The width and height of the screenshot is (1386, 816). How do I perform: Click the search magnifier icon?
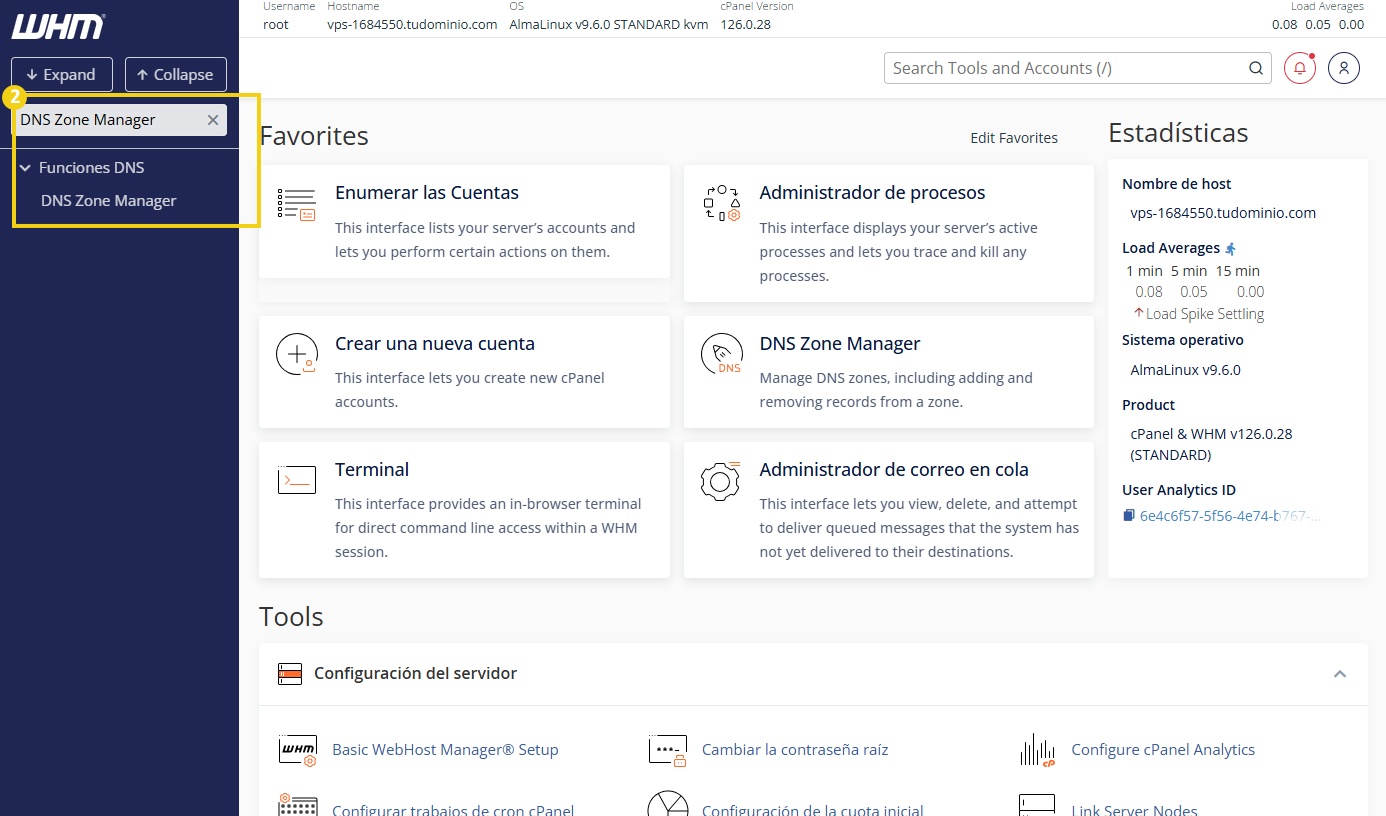1255,68
